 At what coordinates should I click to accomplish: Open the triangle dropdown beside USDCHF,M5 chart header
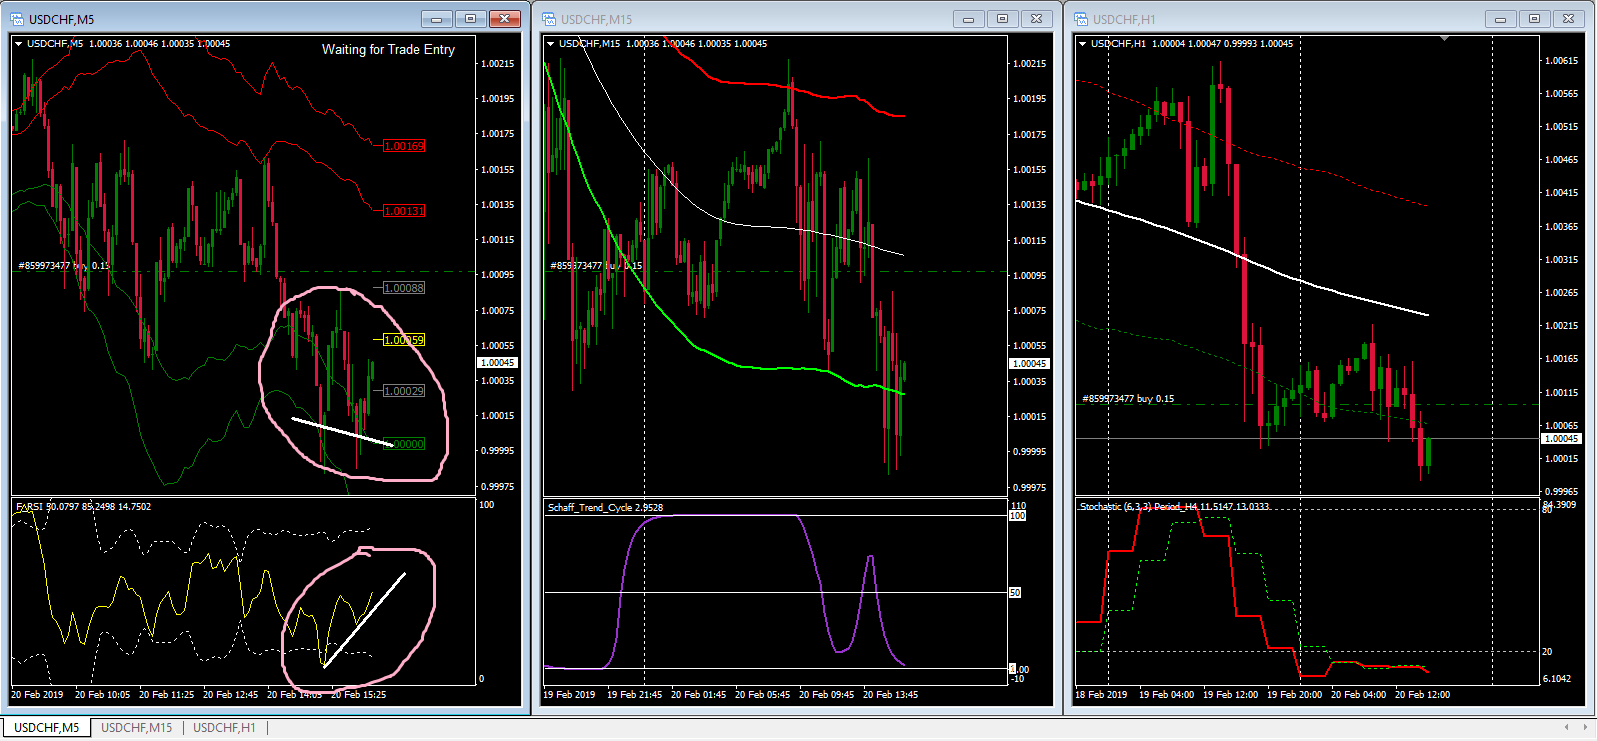[18, 44]
